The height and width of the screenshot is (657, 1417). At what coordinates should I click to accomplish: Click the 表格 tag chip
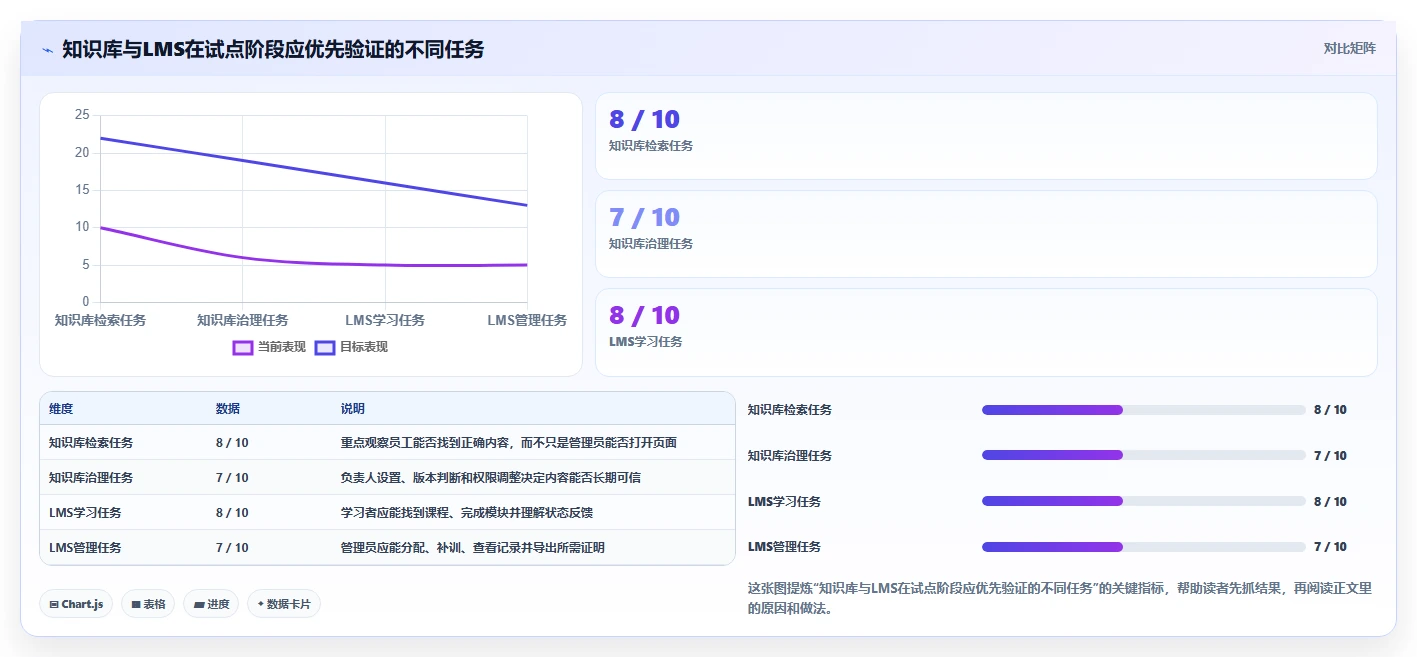coord(148,604)
